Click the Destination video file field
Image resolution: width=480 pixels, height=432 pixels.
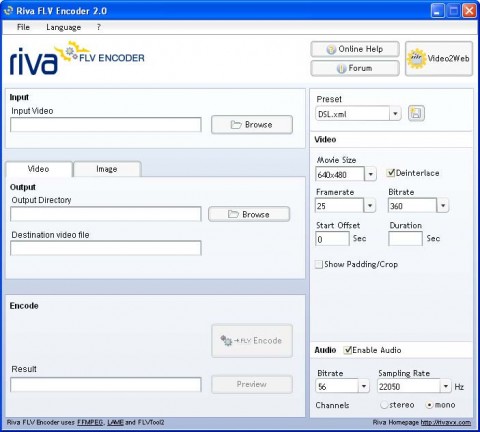point(106,248)
